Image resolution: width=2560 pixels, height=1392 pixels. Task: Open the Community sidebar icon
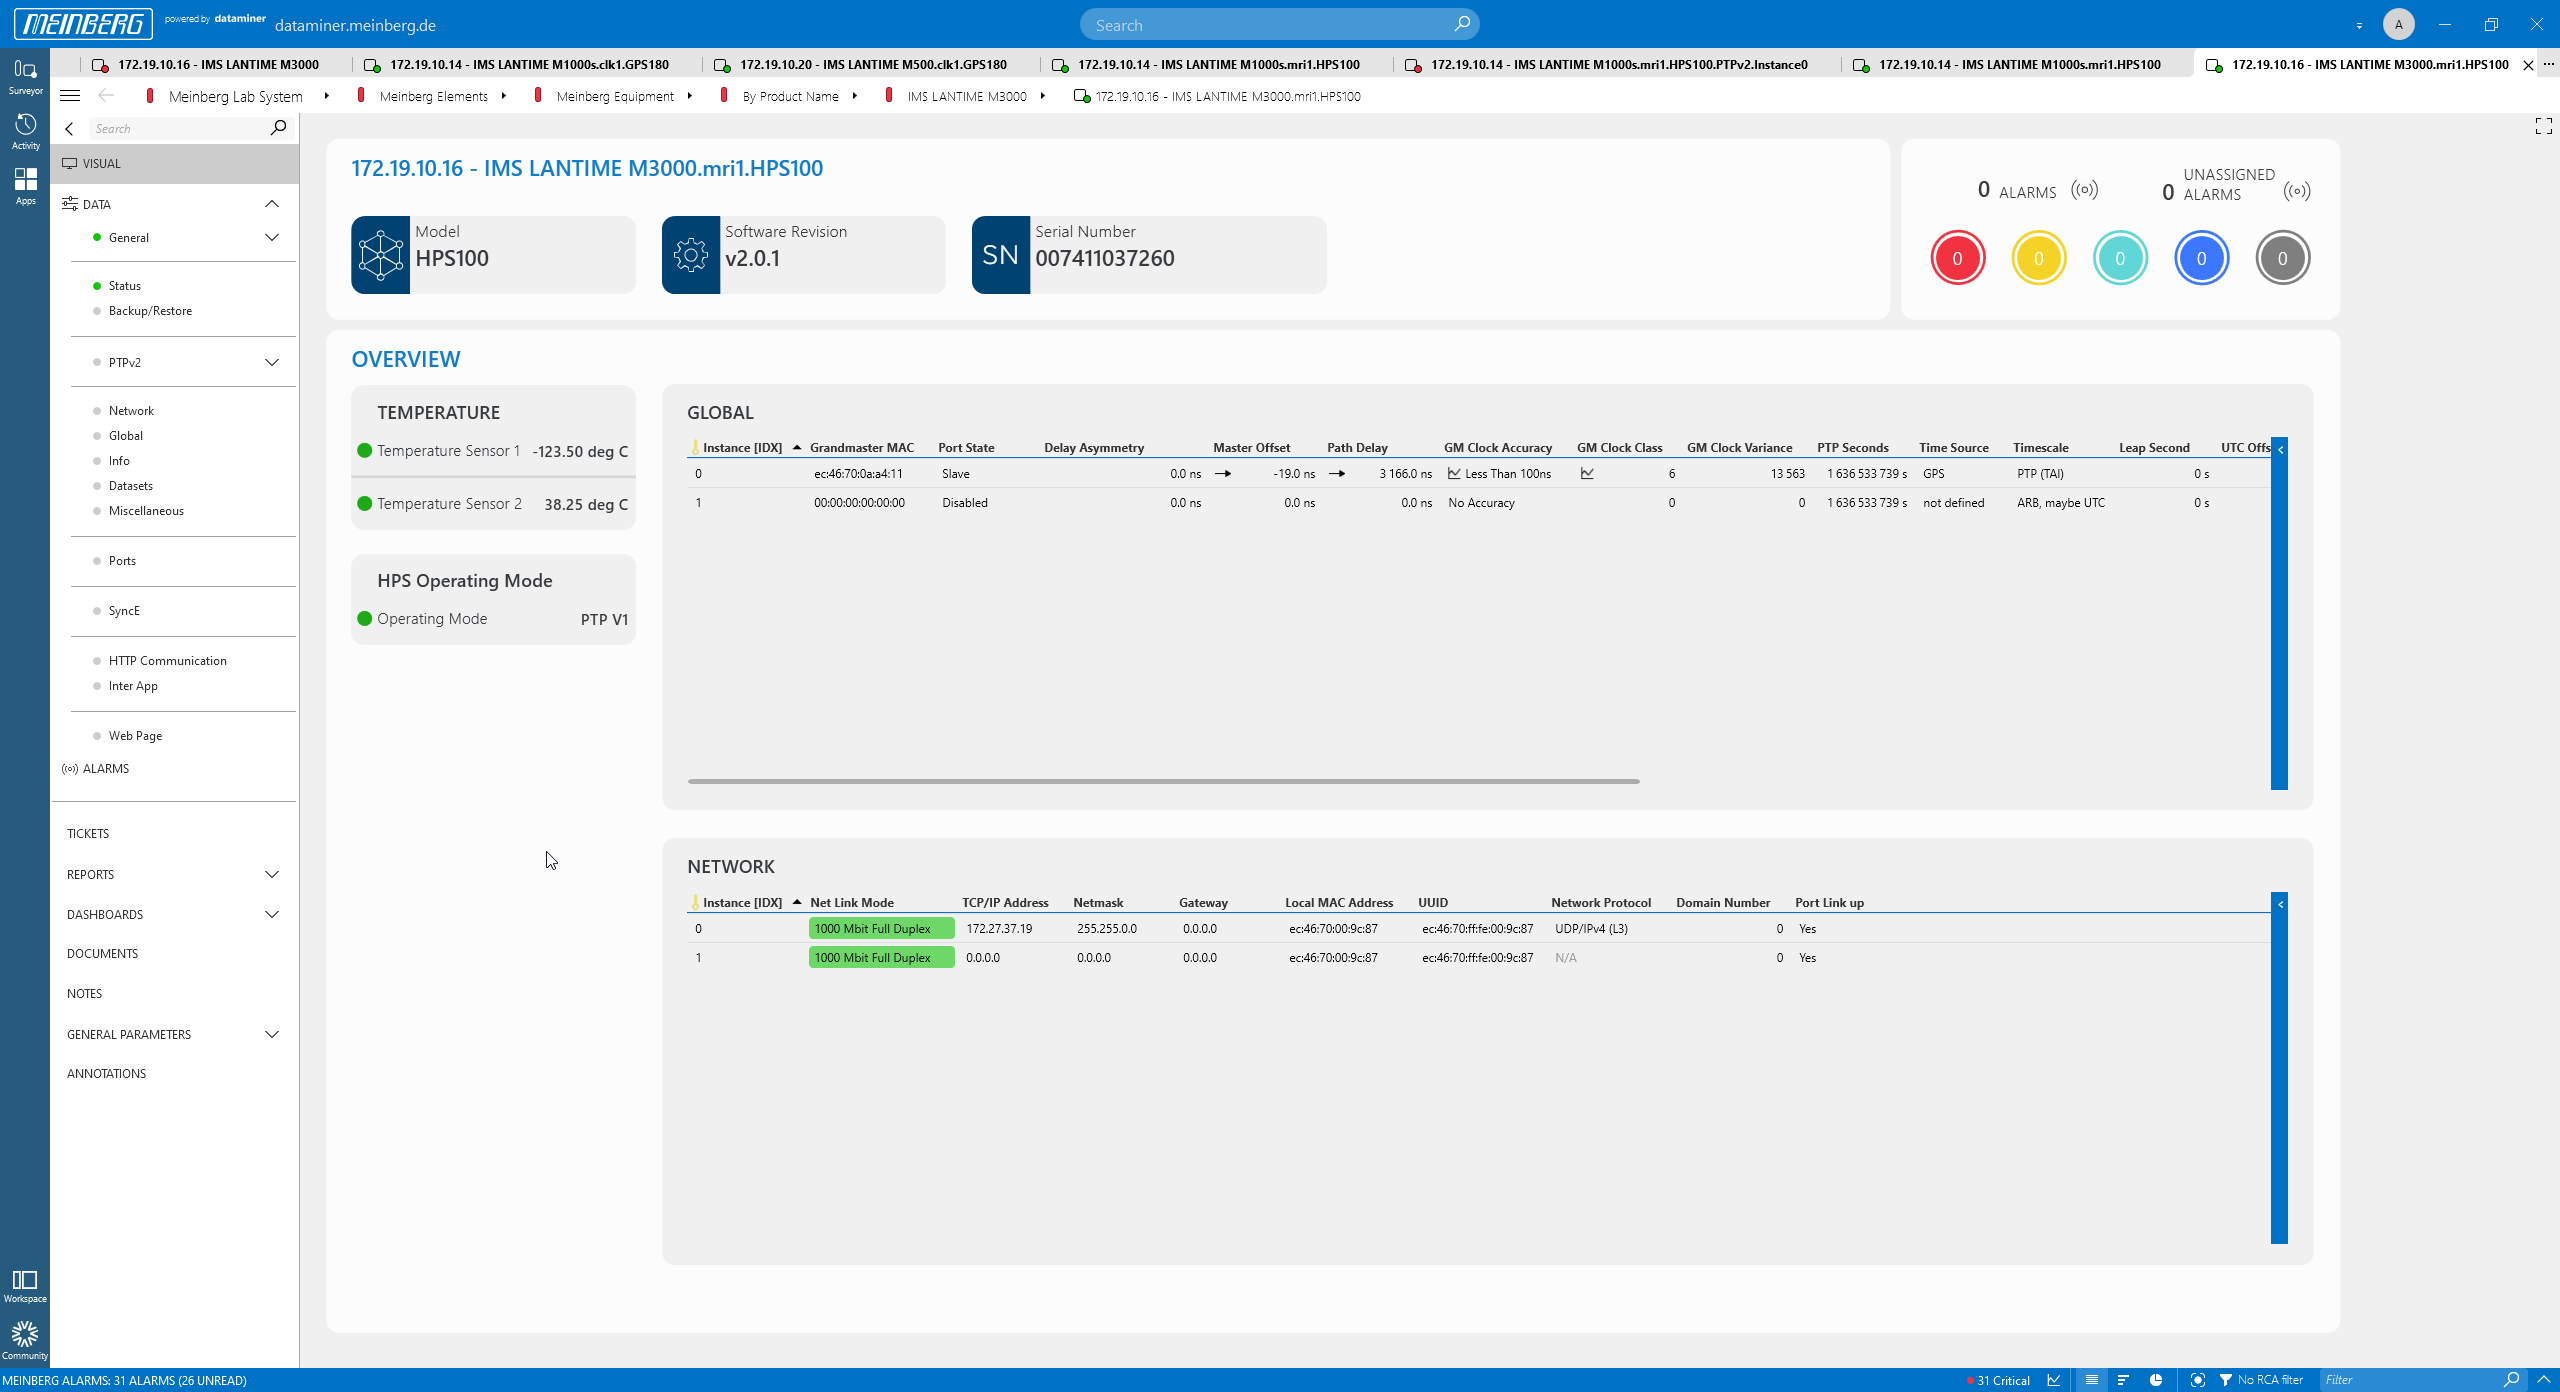point(25,1341)
